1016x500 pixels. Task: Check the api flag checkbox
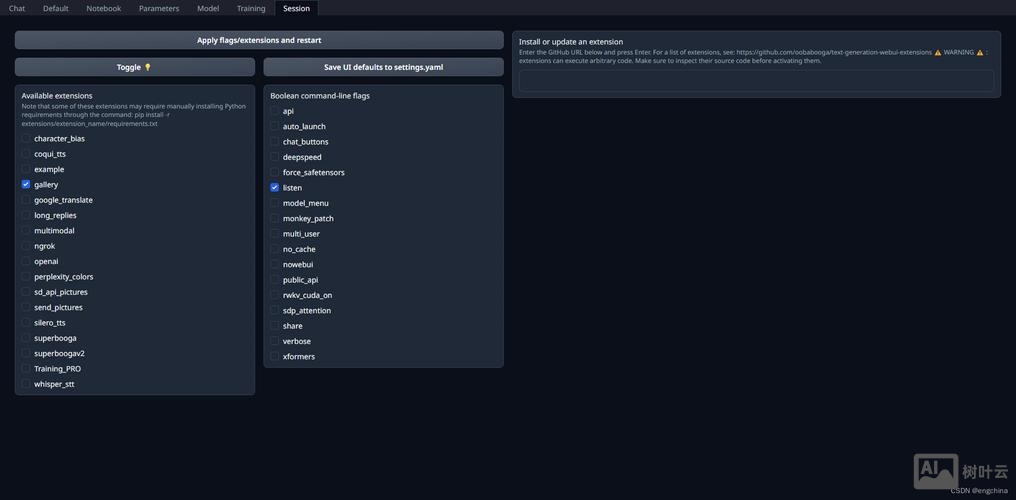point(275,111)
